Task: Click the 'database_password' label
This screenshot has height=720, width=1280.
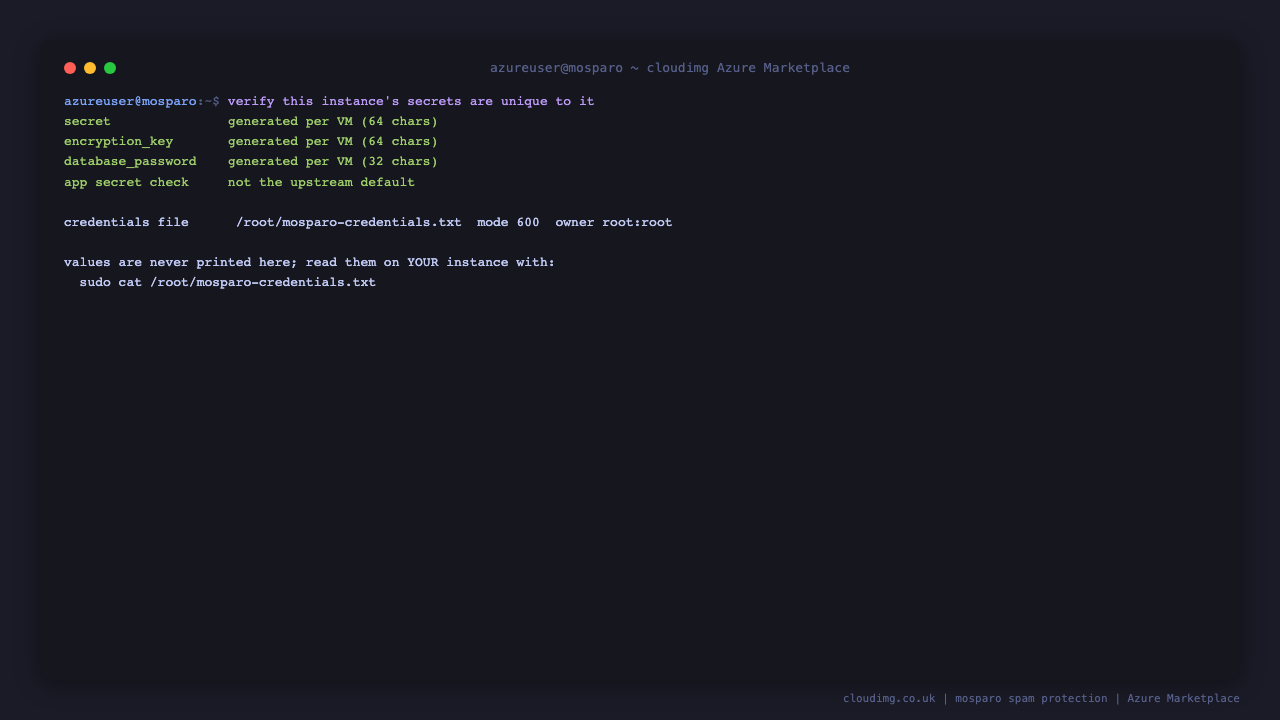Action: pos(130,162)
